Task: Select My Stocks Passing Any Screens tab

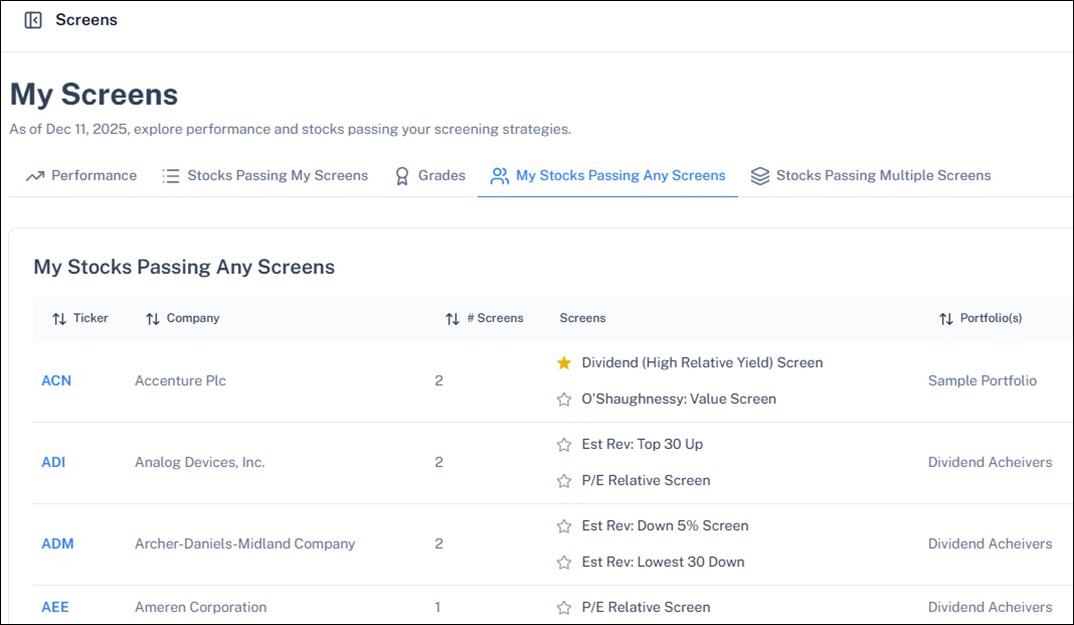Action: click(x=608, y=176)
